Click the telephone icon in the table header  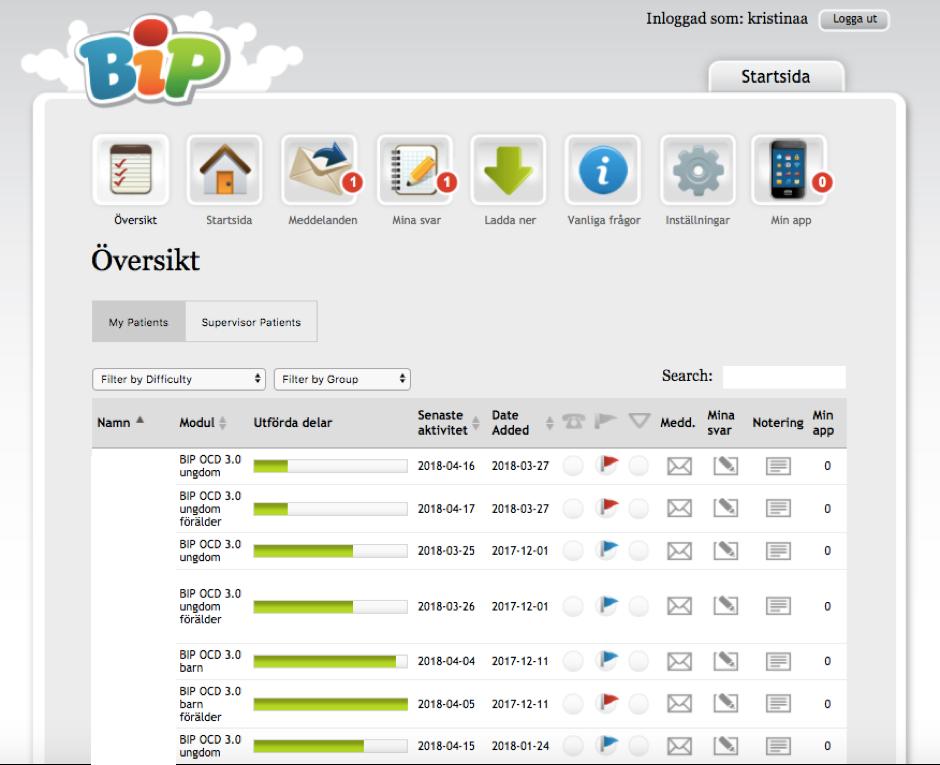point(574,421)
